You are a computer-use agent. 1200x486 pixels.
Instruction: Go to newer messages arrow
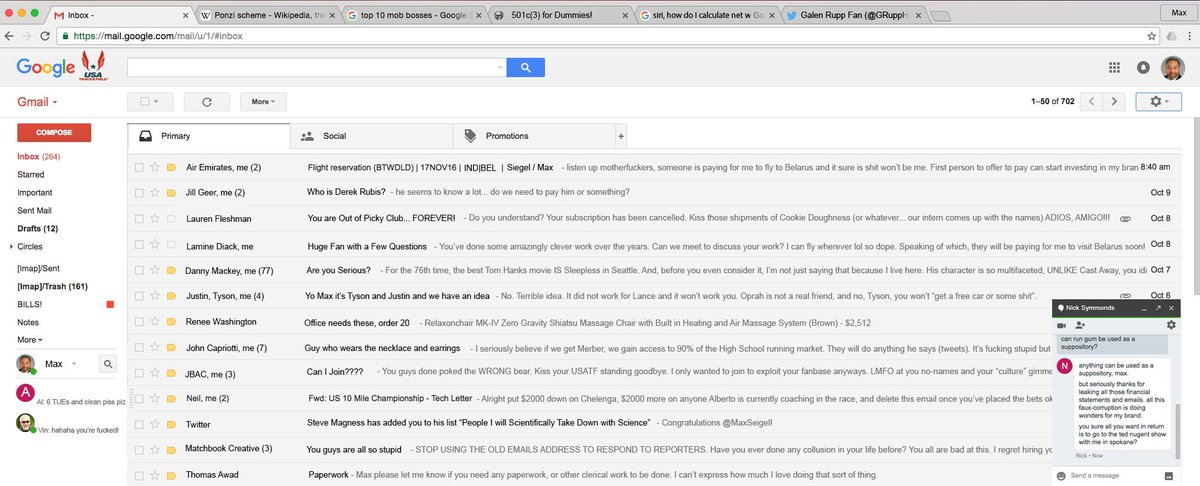click(1093, 101)
